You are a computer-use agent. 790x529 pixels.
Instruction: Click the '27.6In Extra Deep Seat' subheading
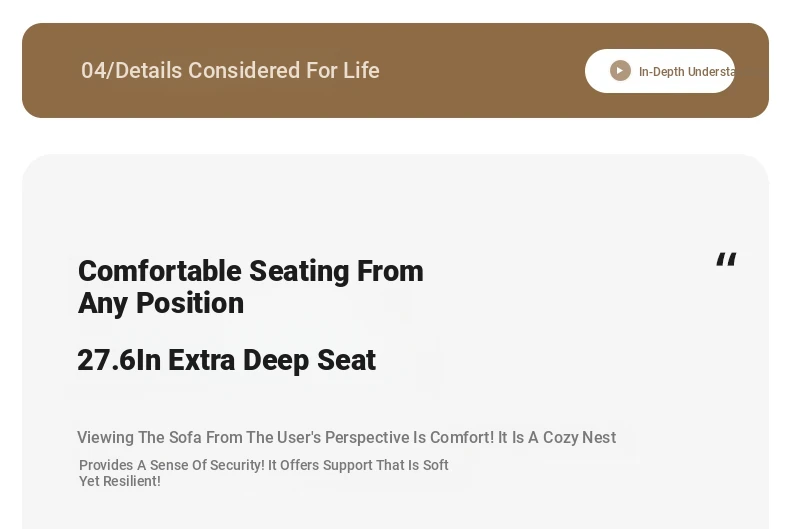(227, 360)
